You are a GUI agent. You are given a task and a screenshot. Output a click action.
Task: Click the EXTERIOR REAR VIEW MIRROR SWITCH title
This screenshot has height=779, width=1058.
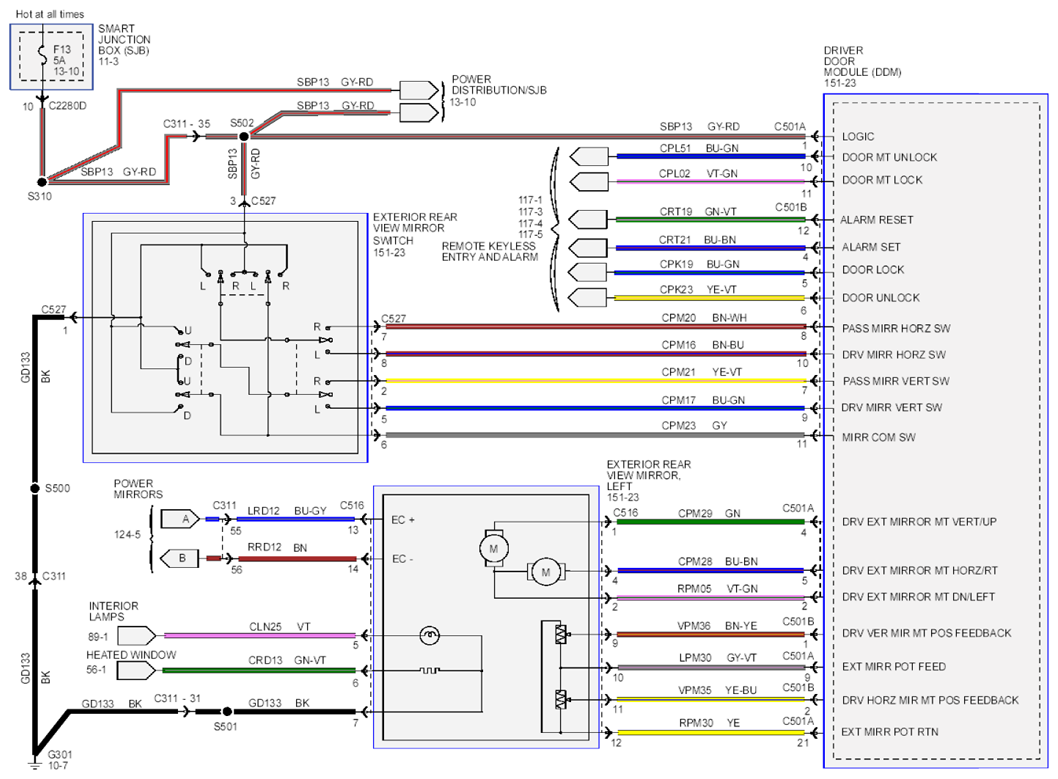(x=415, y=229)
